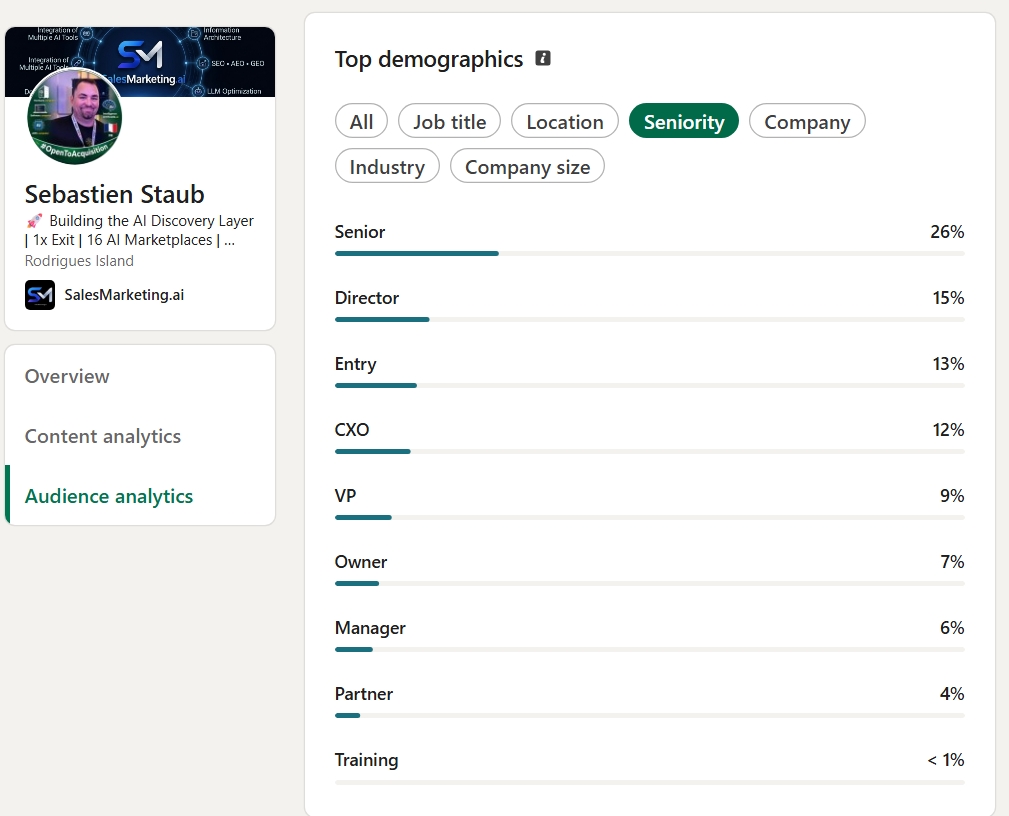Click the Director 15% progress bar
The height and width of the screenshot is (816, 1009).
pos(649,320)
